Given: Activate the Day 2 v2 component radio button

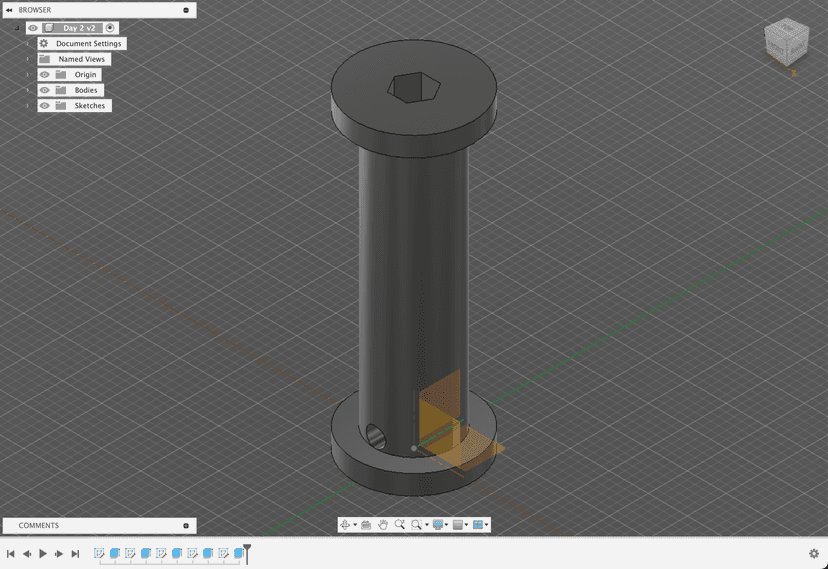Looking at the screenshot, I should 110,28.
